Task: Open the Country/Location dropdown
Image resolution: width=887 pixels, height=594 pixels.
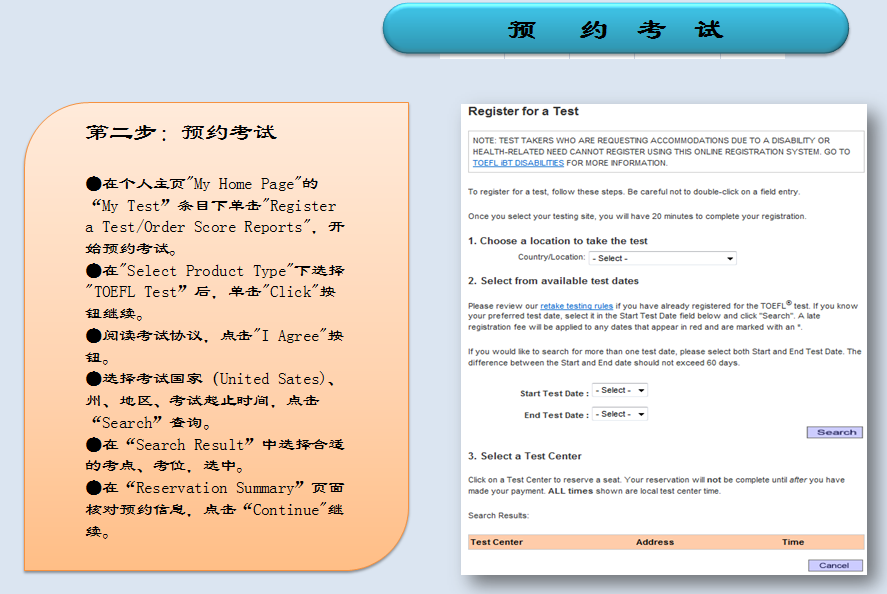Action: (x=662, y=258)
